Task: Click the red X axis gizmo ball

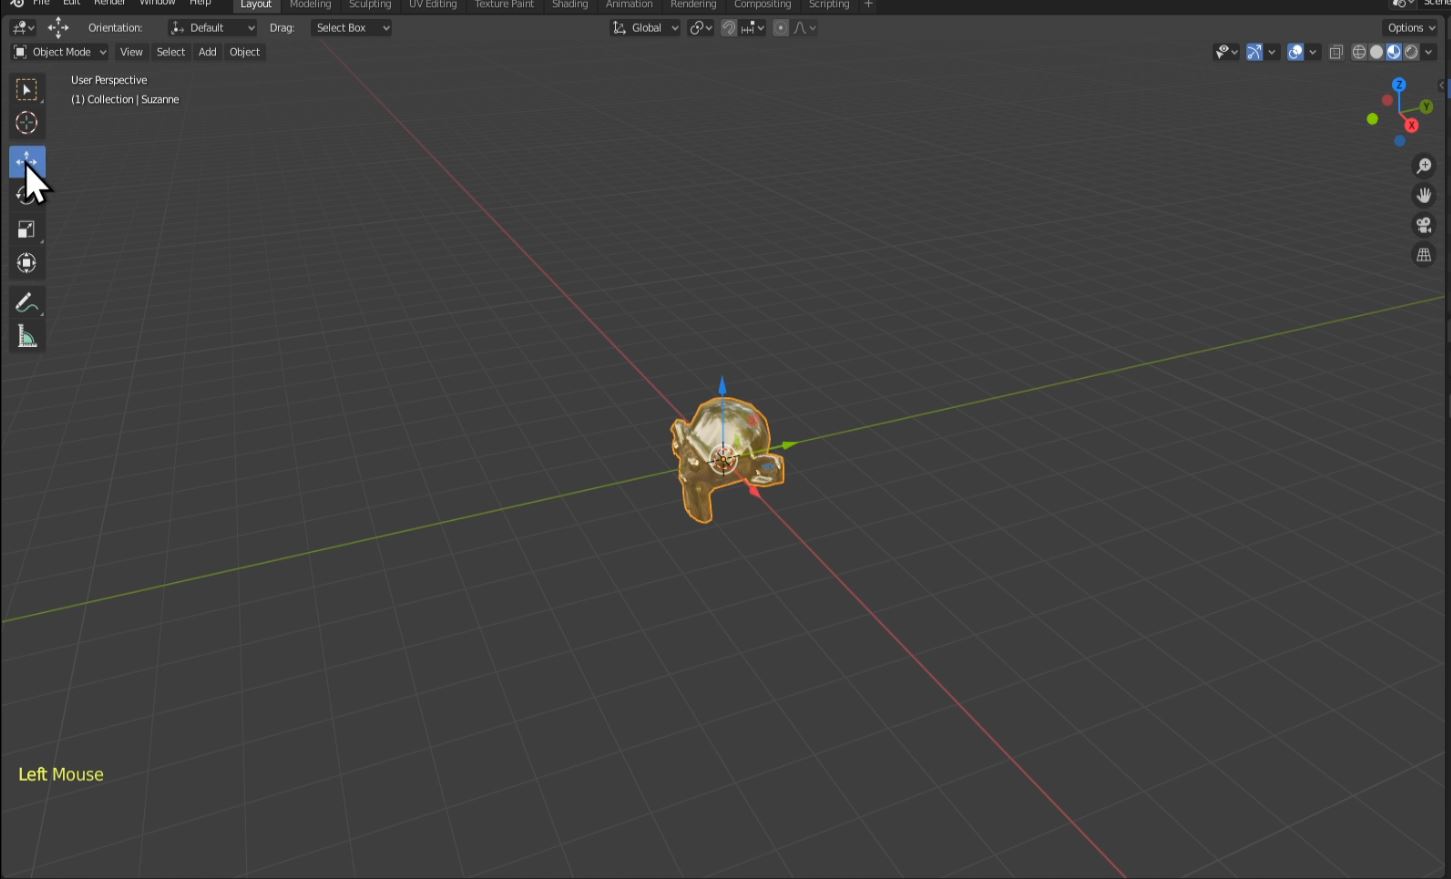Action: pyautogui.click(x=1411, y=125)
